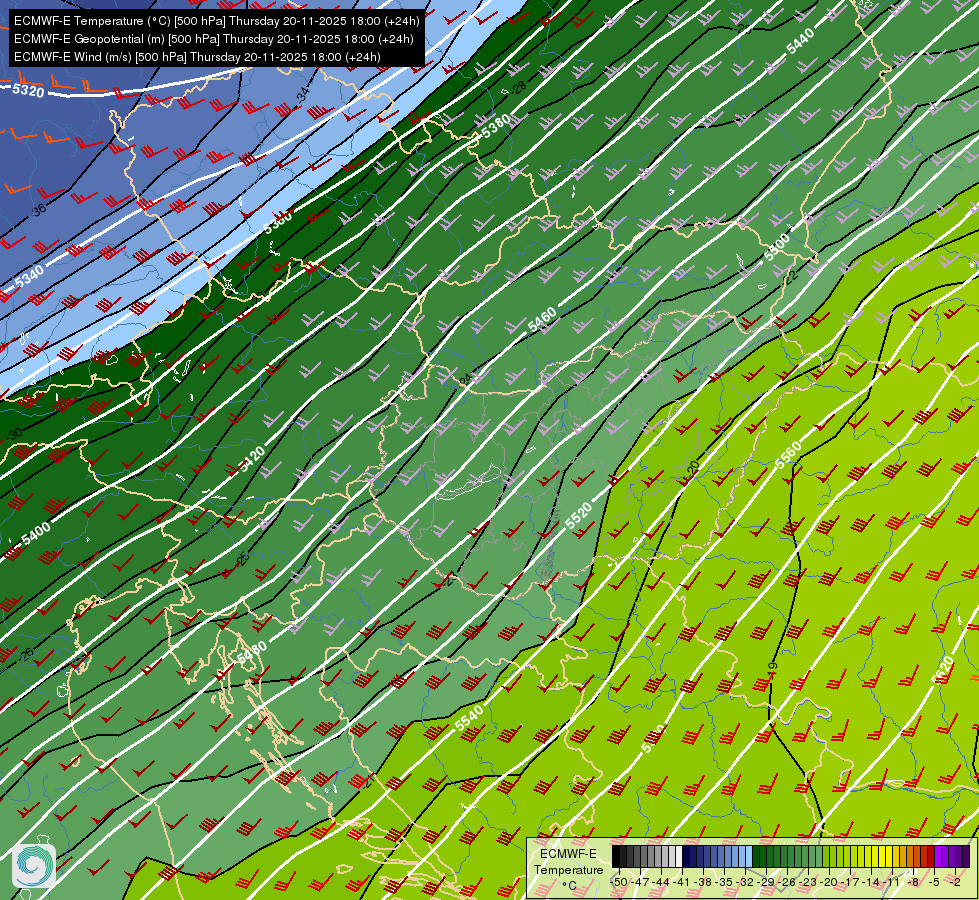
Task: Click the 20 isotherm label
Action: point(693,468)
